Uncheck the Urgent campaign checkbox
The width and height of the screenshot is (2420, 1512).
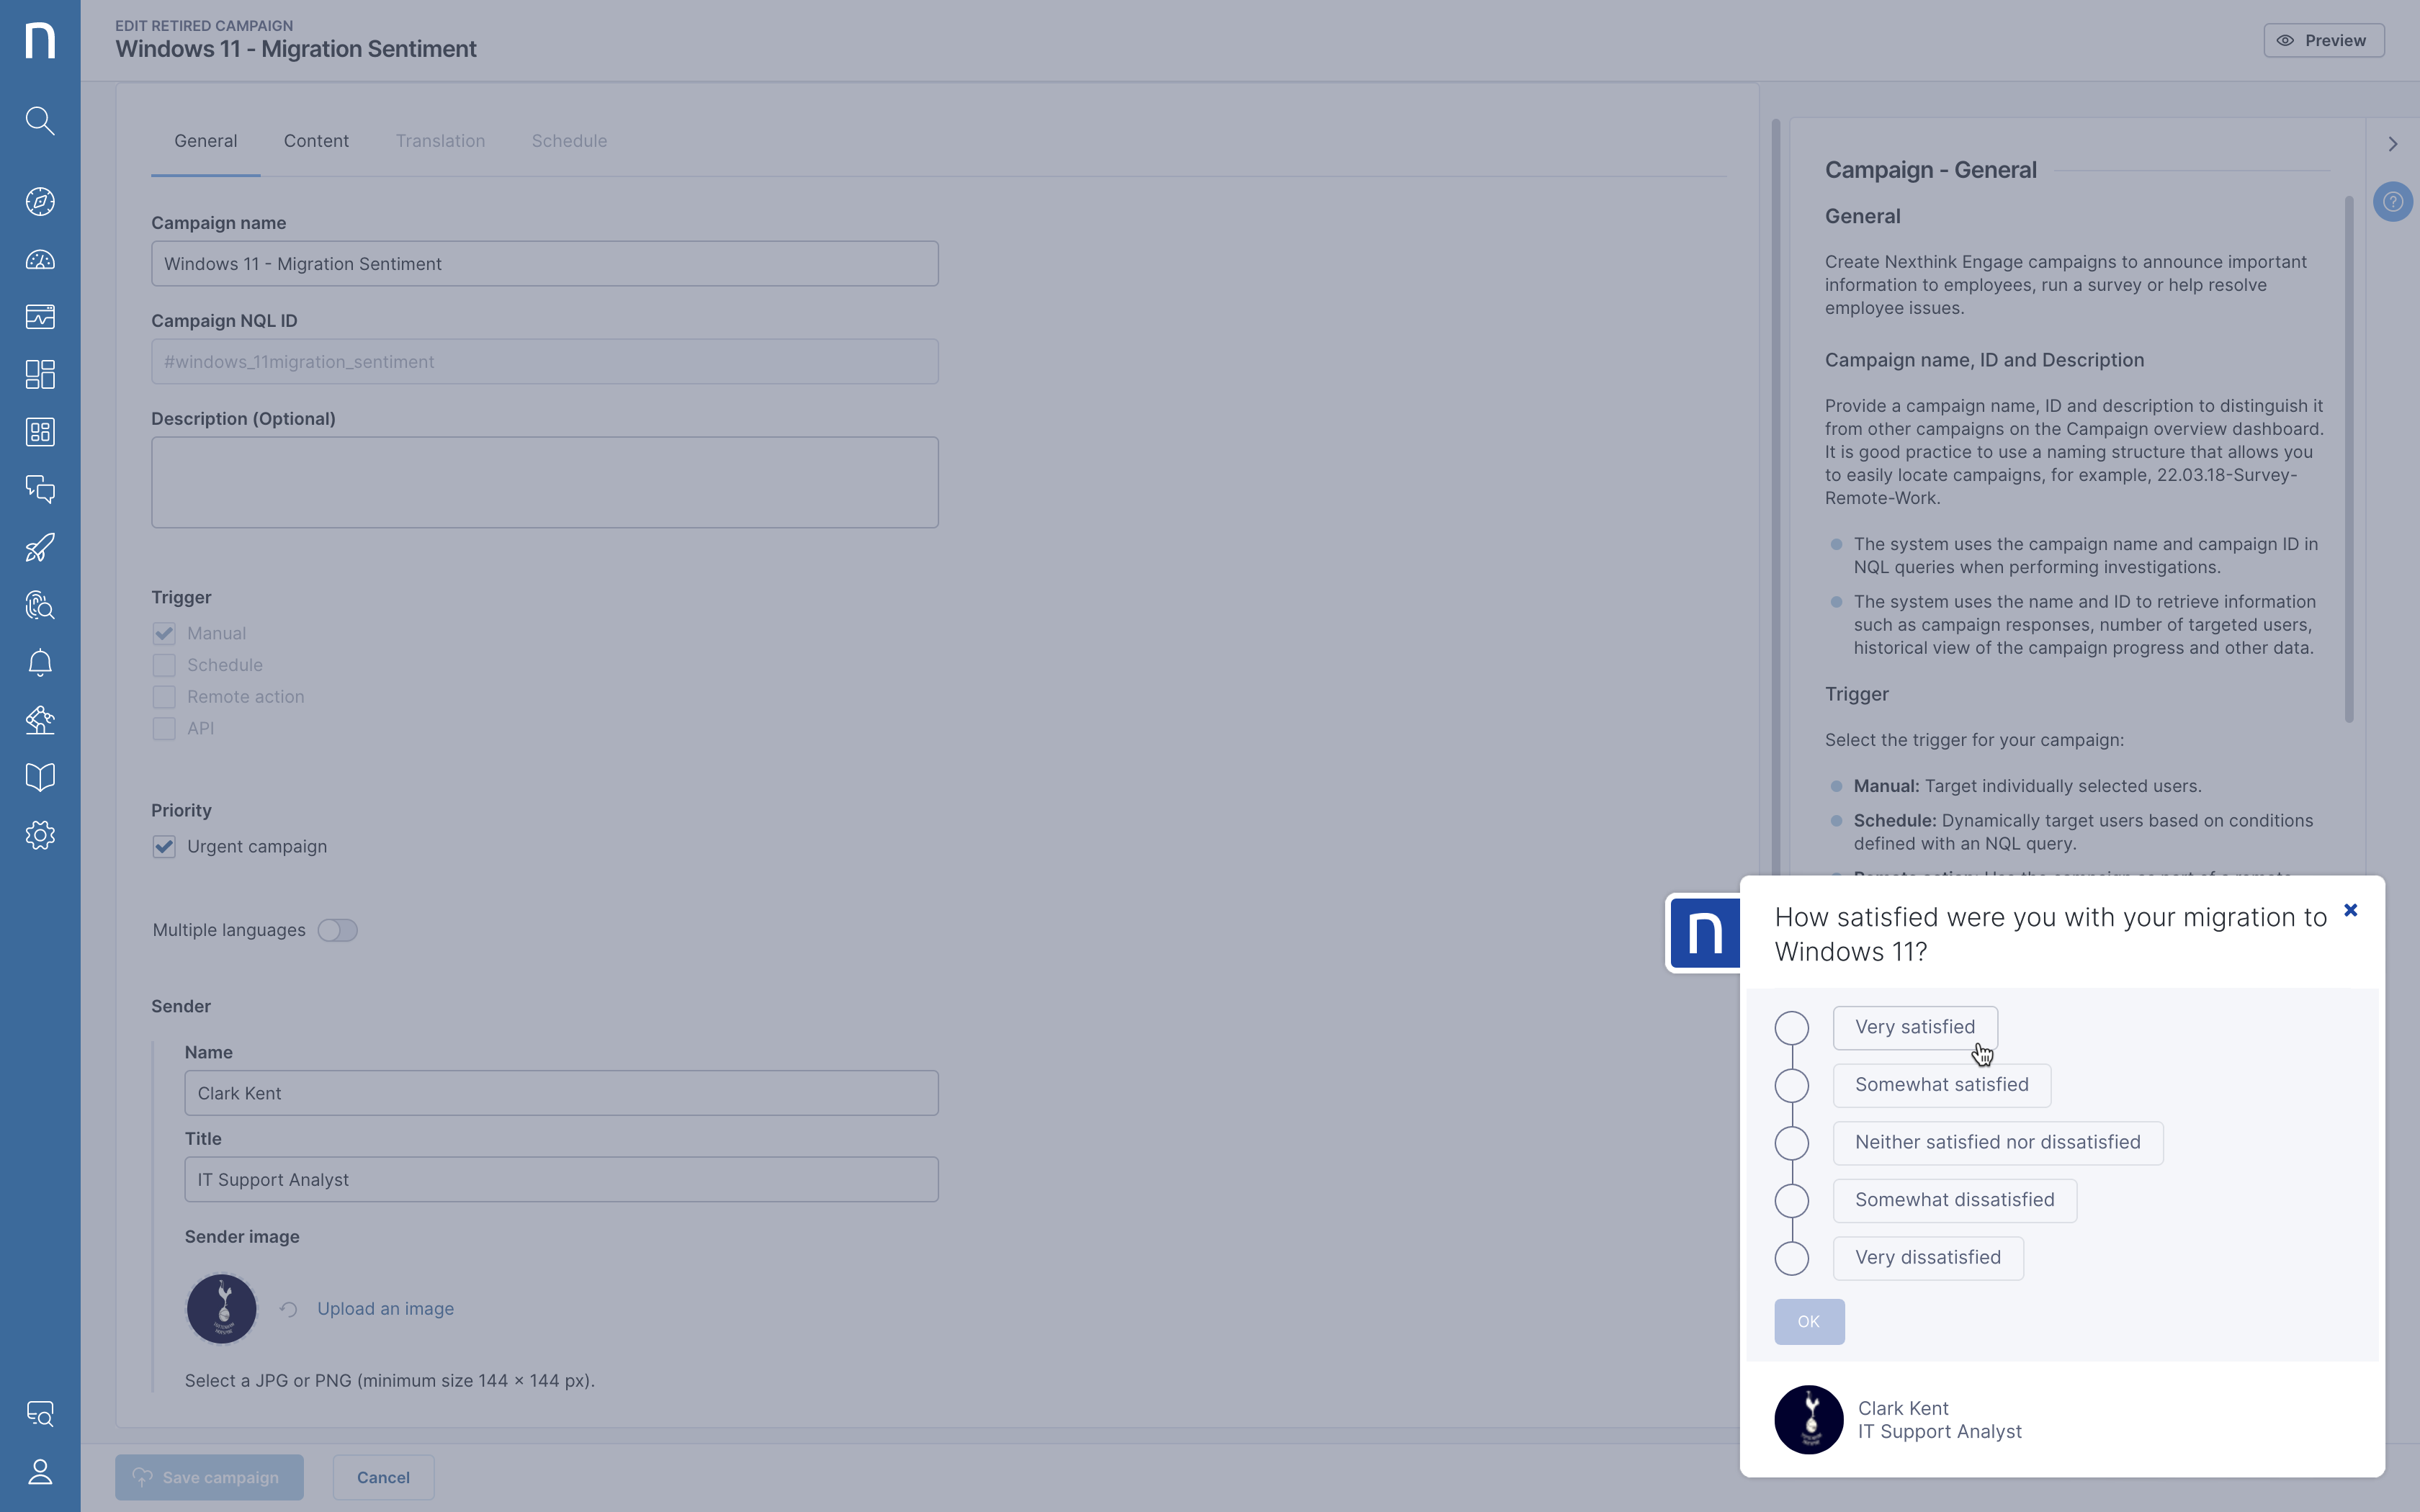pyautogui.click(x=164, y=847)
